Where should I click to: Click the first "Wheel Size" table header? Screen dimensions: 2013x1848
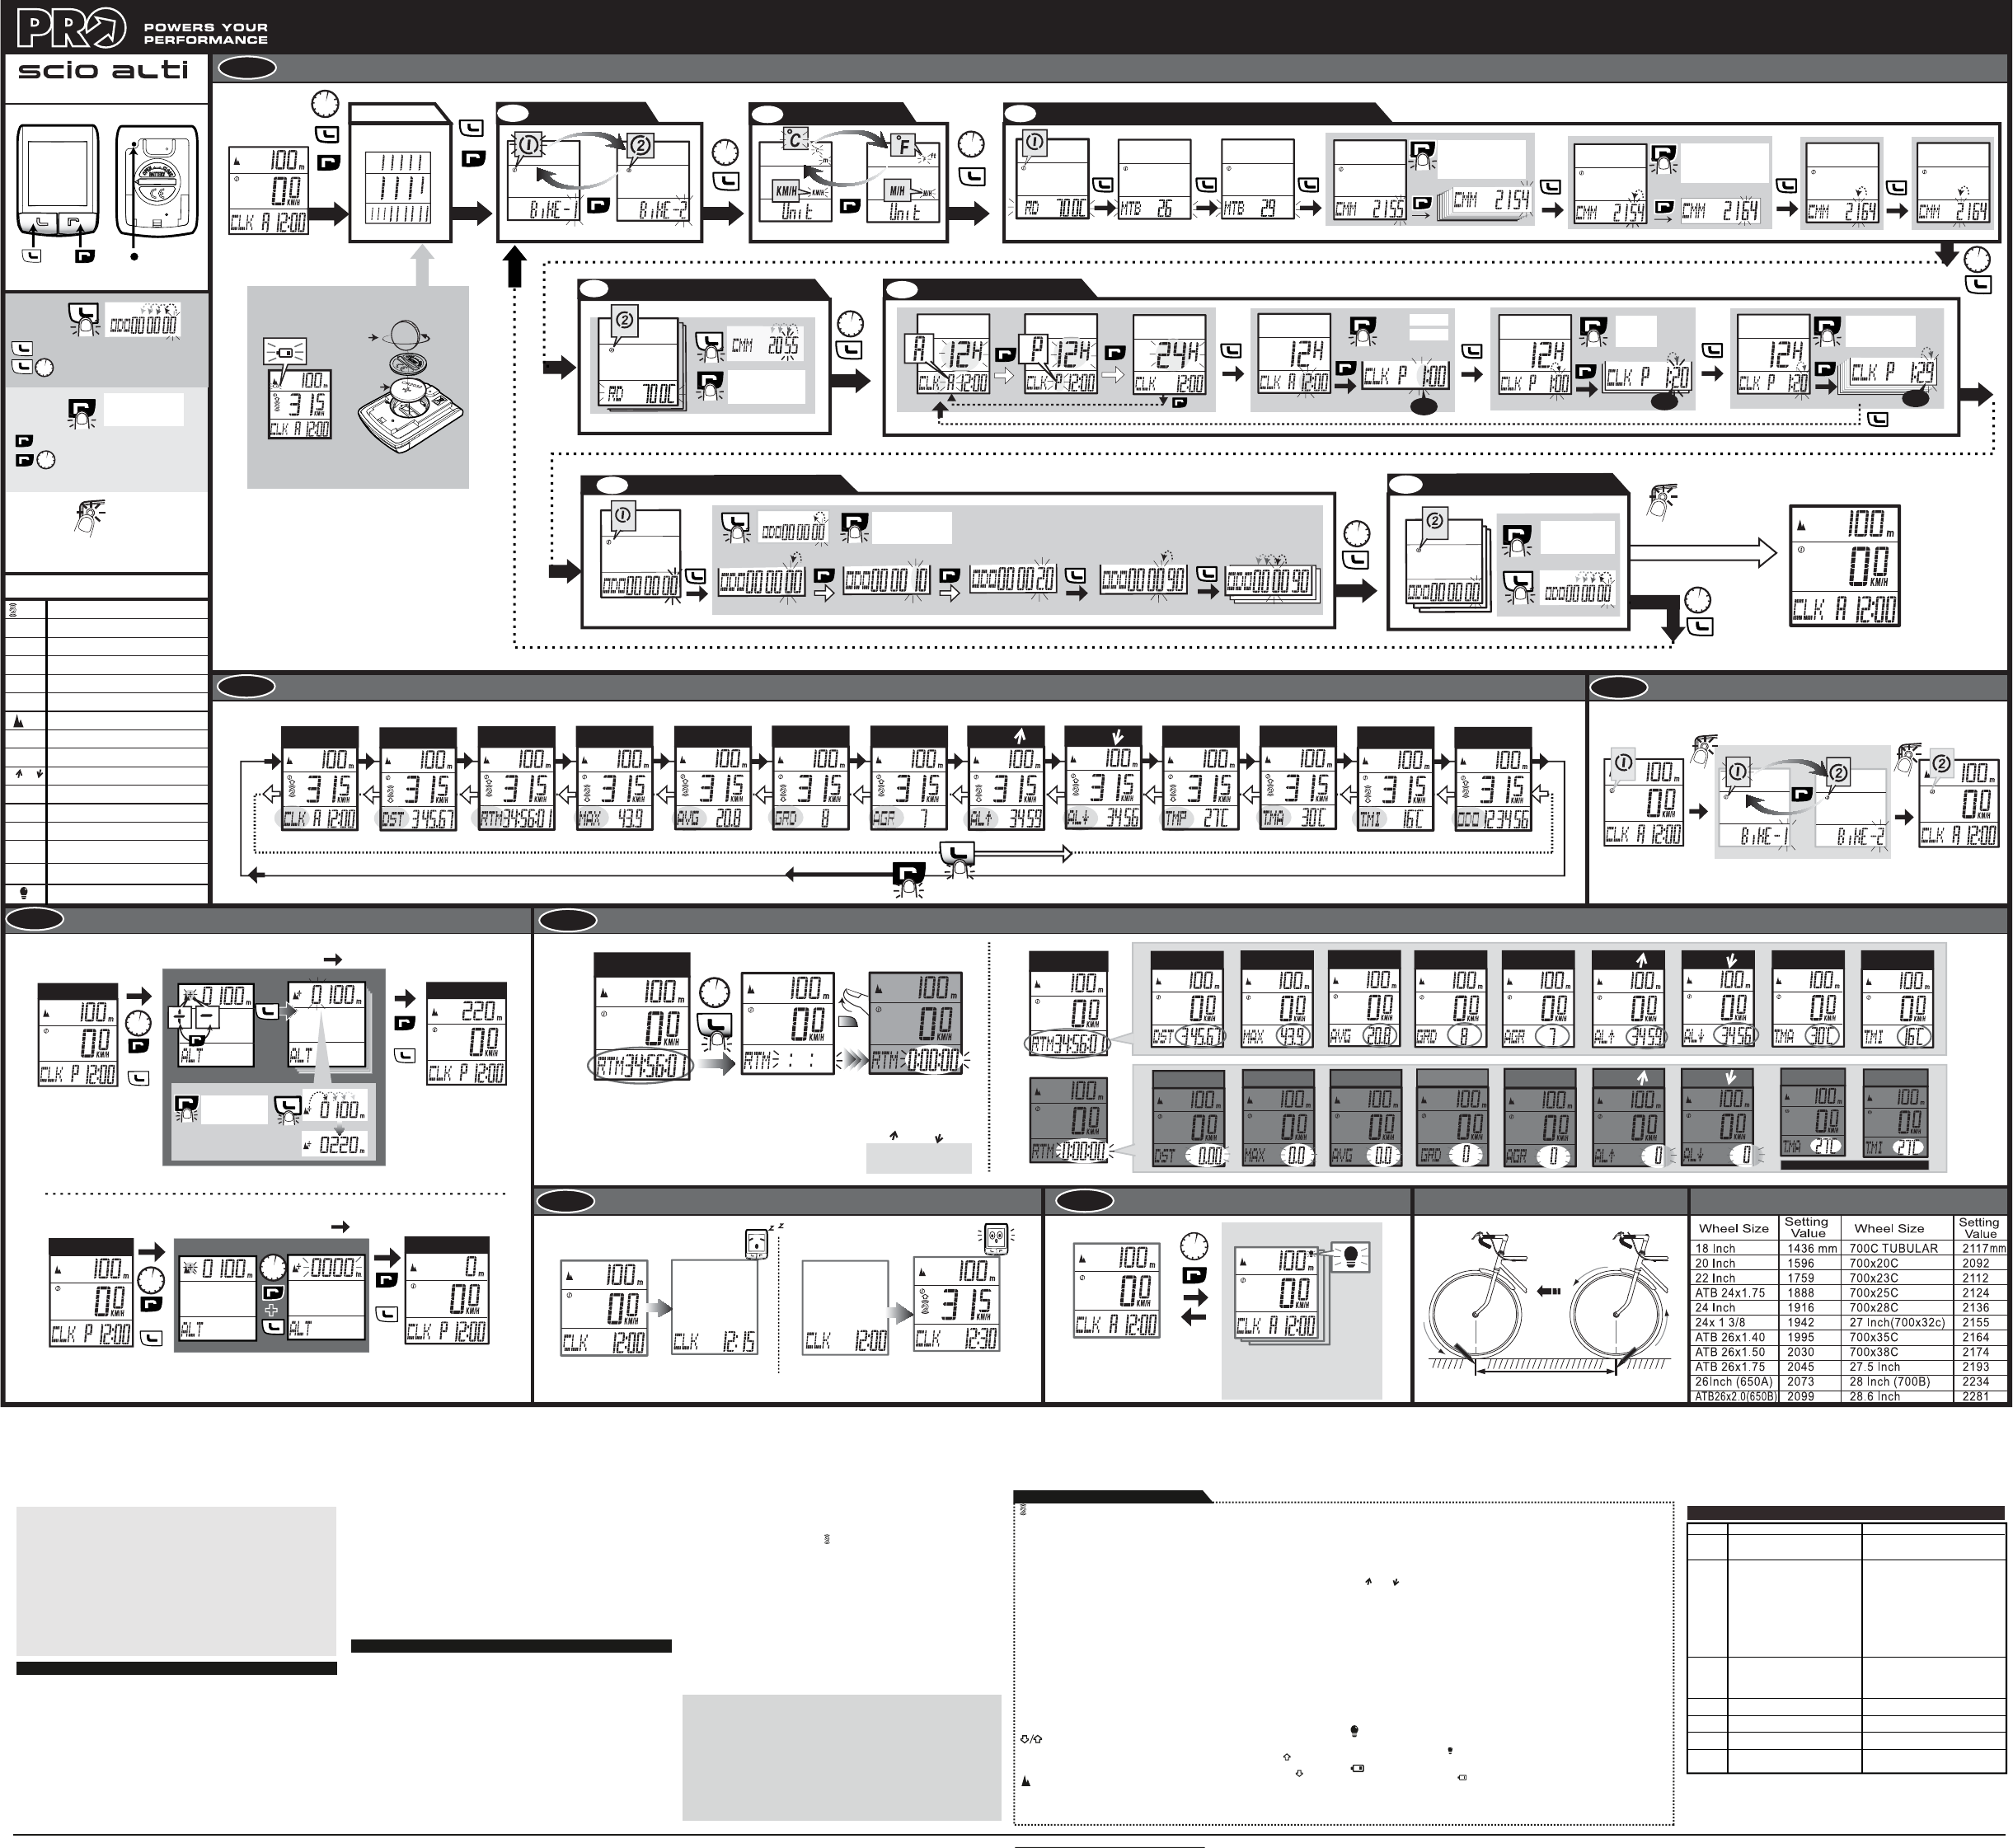point(1734,1228)
